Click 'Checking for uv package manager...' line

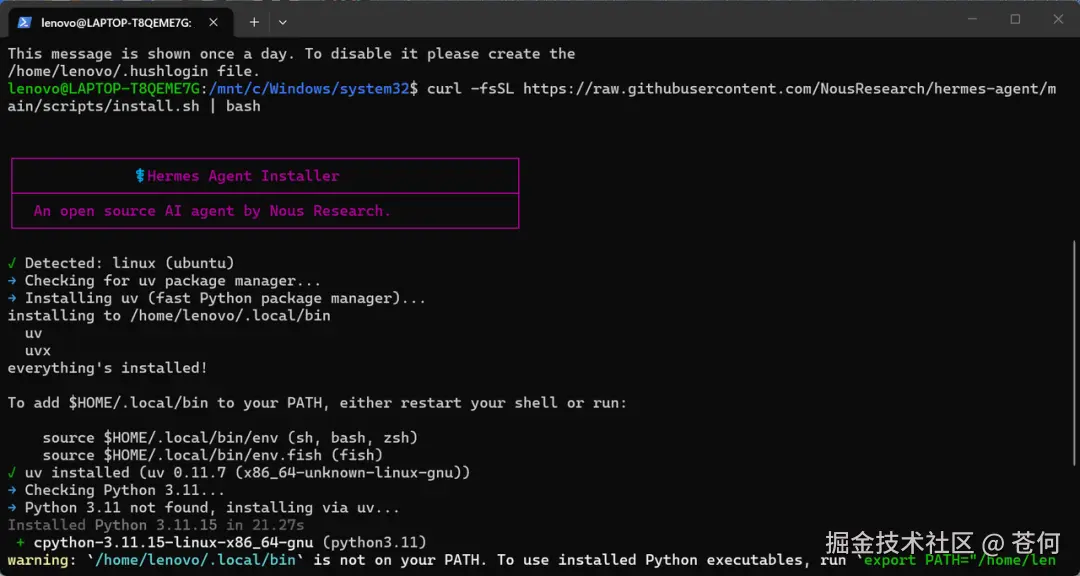coord(164,281)
